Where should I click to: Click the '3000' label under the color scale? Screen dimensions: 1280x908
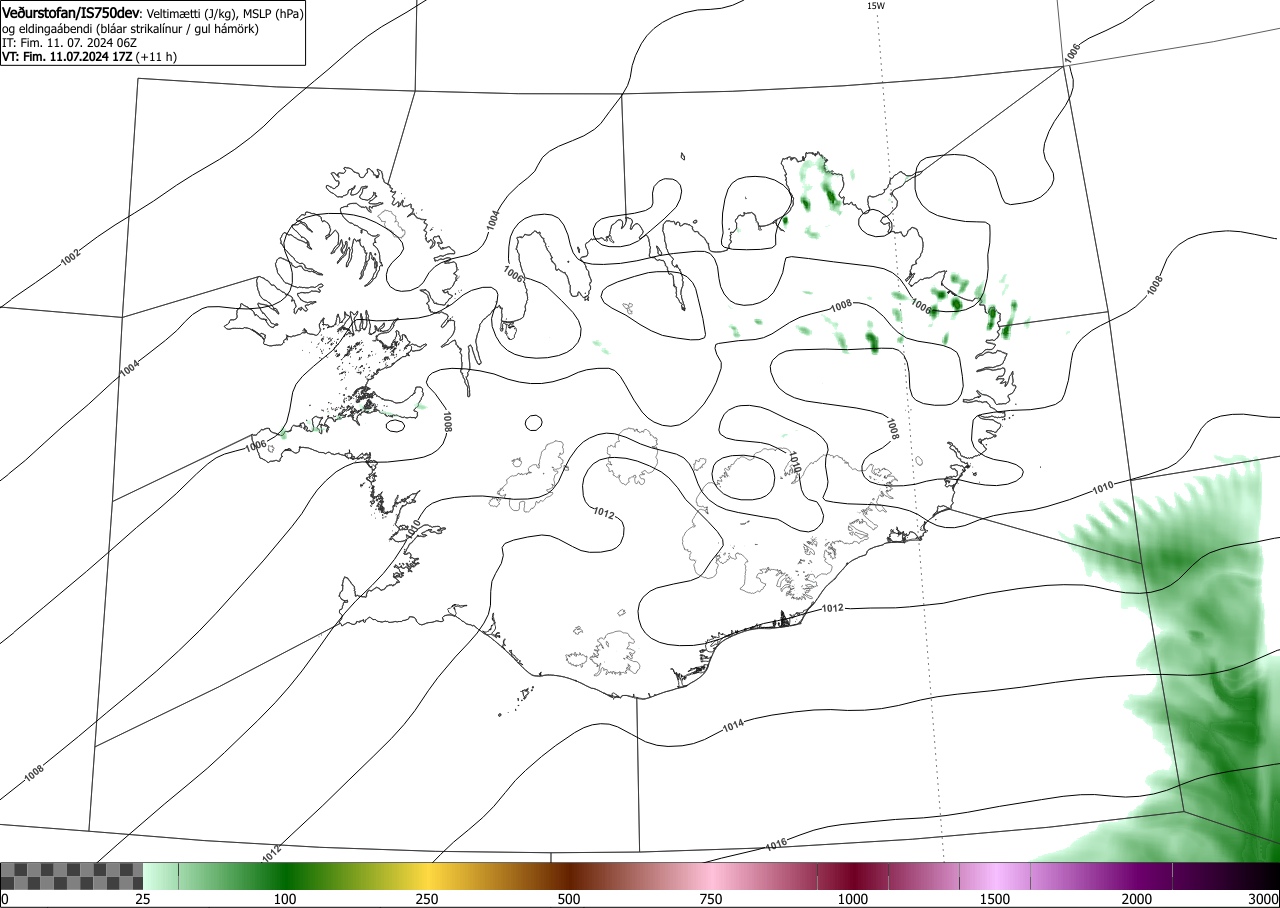pyautogui.click(x=1264, y=900)
